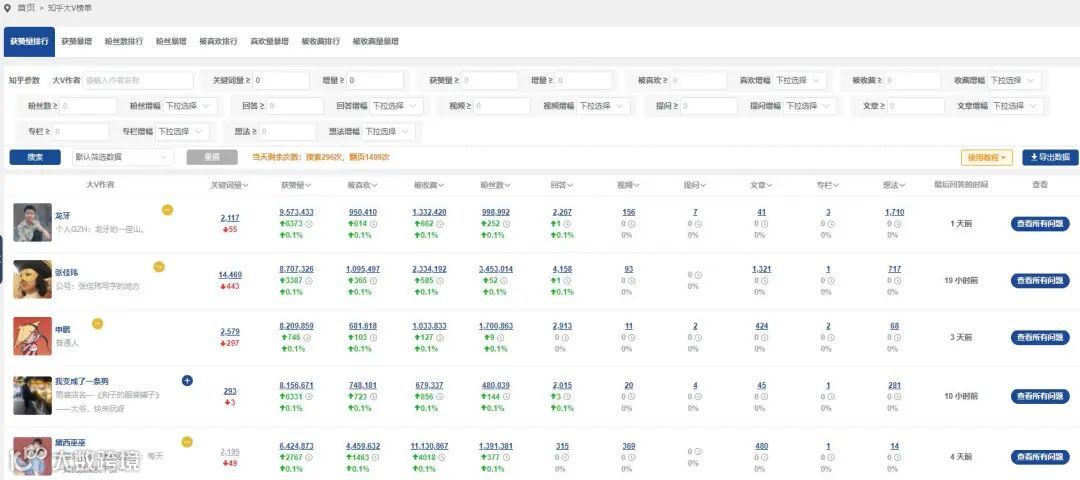This screenshot has width=1080, height=480.
Task: Click the articles value 1,321
Action: (x=761, y=269)
